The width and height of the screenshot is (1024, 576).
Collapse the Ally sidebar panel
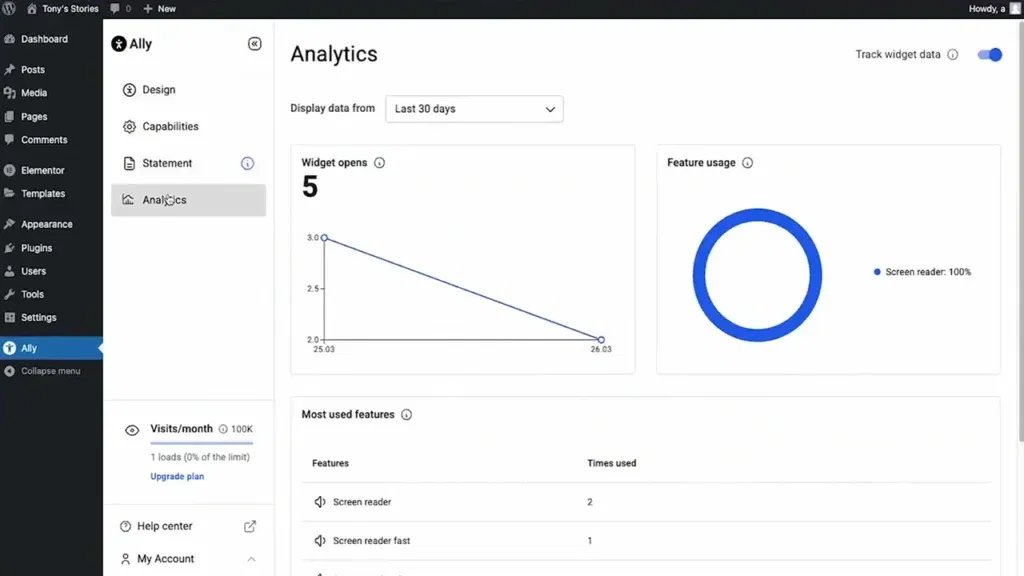point(254,44)
